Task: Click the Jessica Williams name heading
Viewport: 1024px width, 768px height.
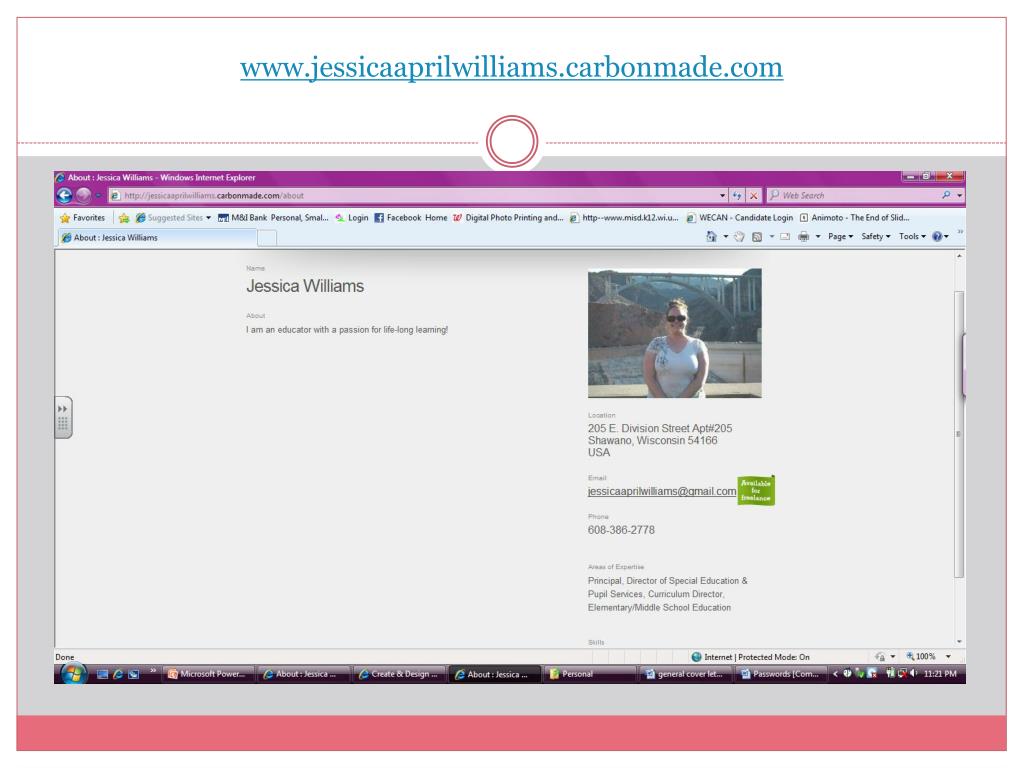Action: tap(305, 286)
